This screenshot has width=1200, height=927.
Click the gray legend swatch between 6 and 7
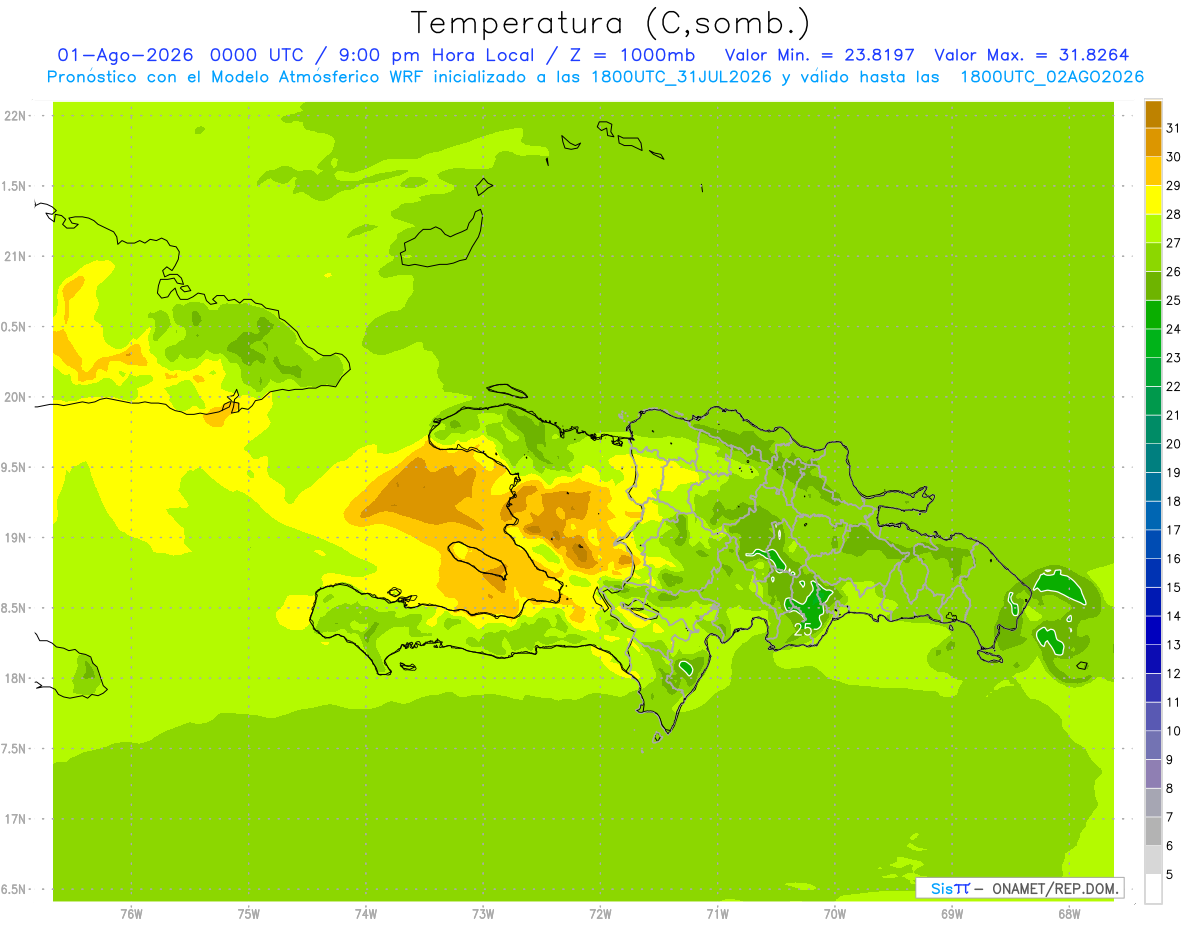(x=1153, y=831)
